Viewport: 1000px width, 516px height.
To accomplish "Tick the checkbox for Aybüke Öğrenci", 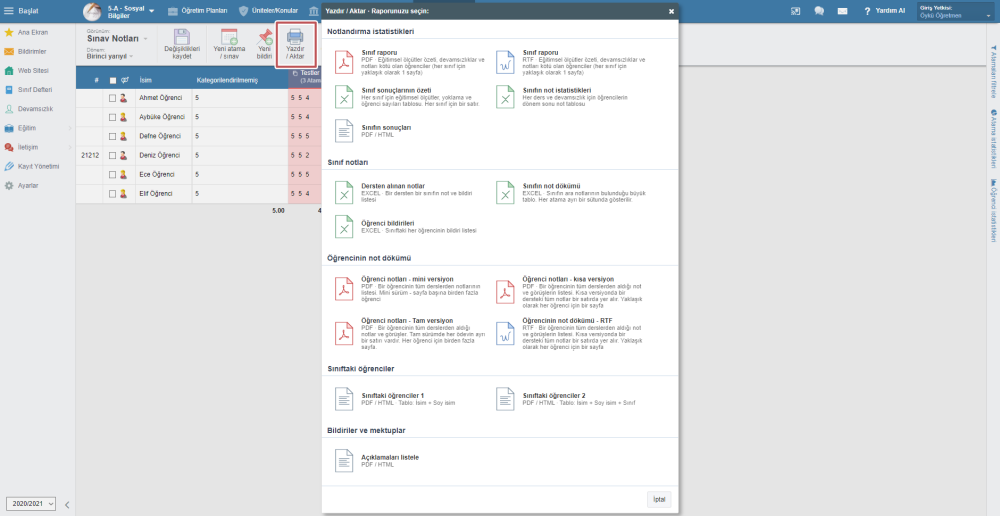I will pyautogui.click(x=112, y=117).
